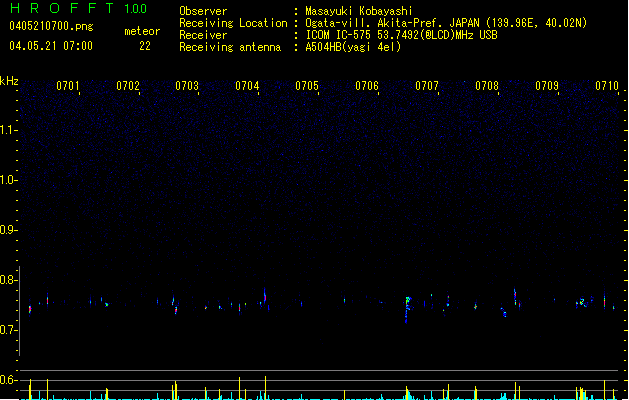
Task: Click the 0706 time marker
Action: [x=367, y=86]
